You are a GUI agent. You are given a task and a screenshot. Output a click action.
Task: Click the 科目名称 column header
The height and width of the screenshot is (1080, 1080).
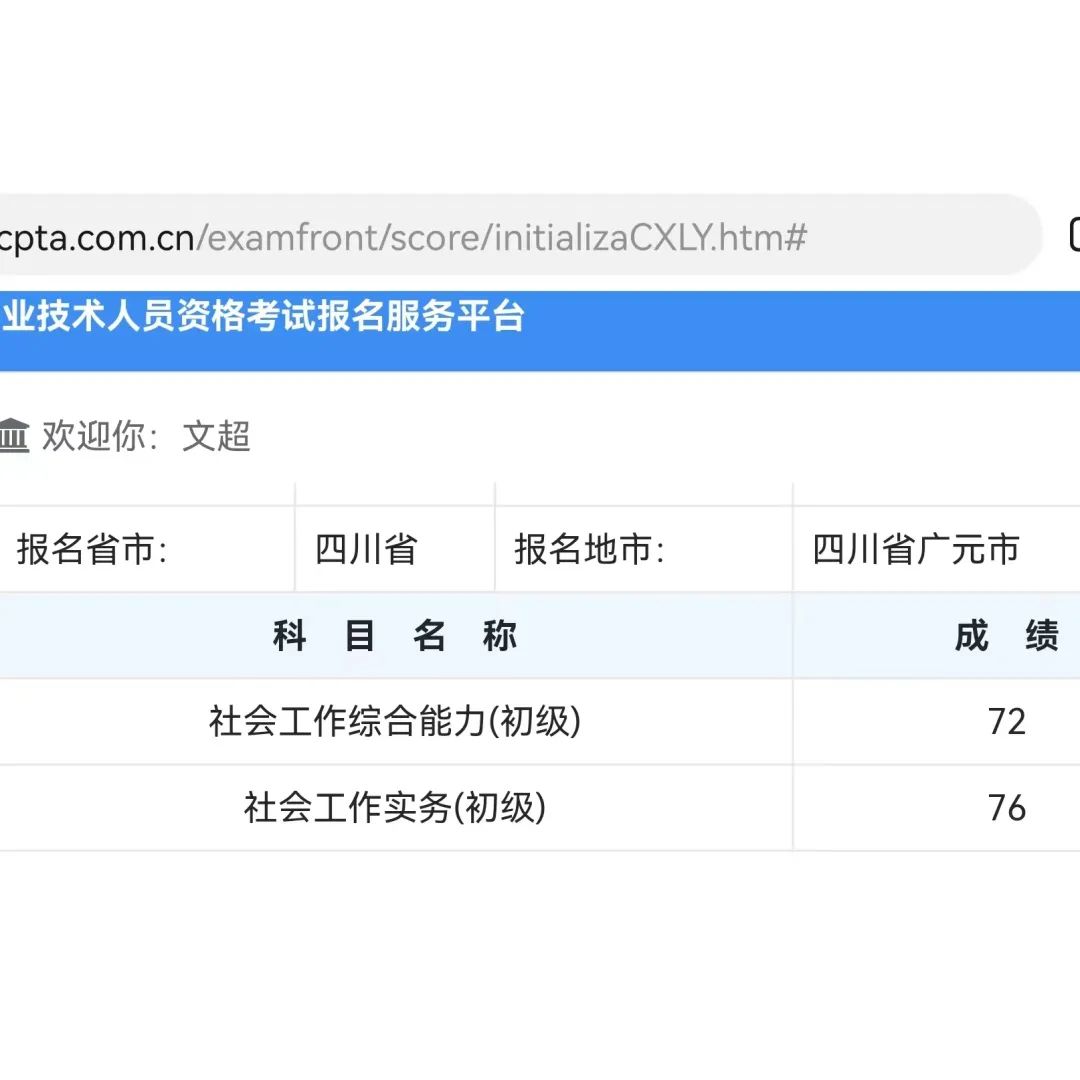tap(395, 636)
